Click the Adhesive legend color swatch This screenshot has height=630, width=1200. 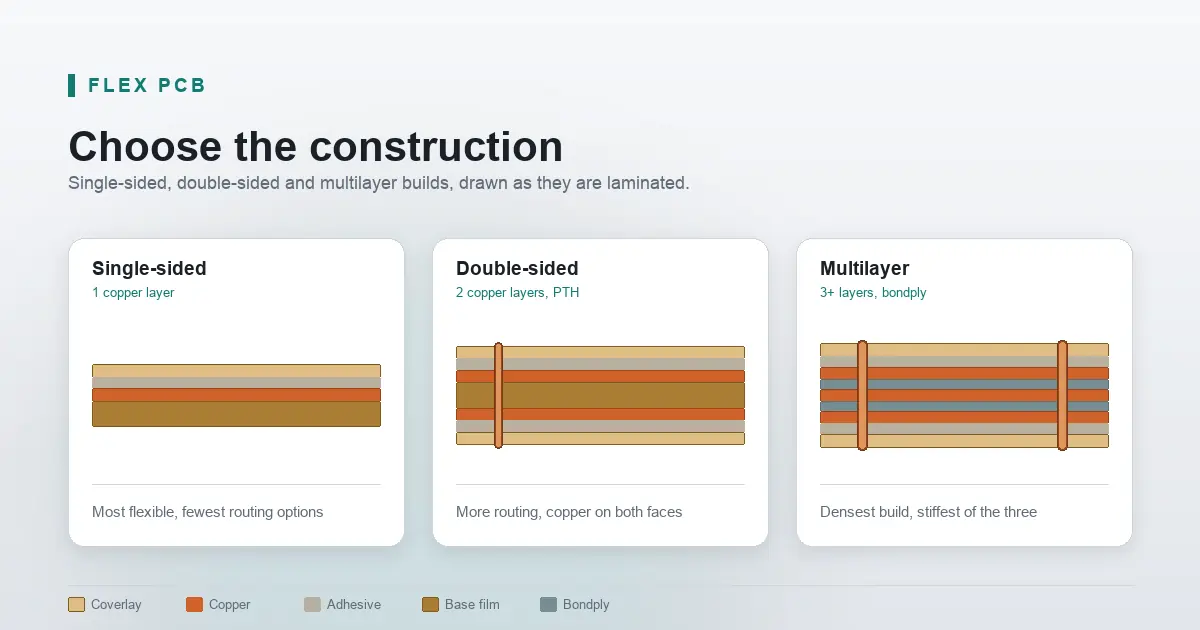[x=312, y=604]
